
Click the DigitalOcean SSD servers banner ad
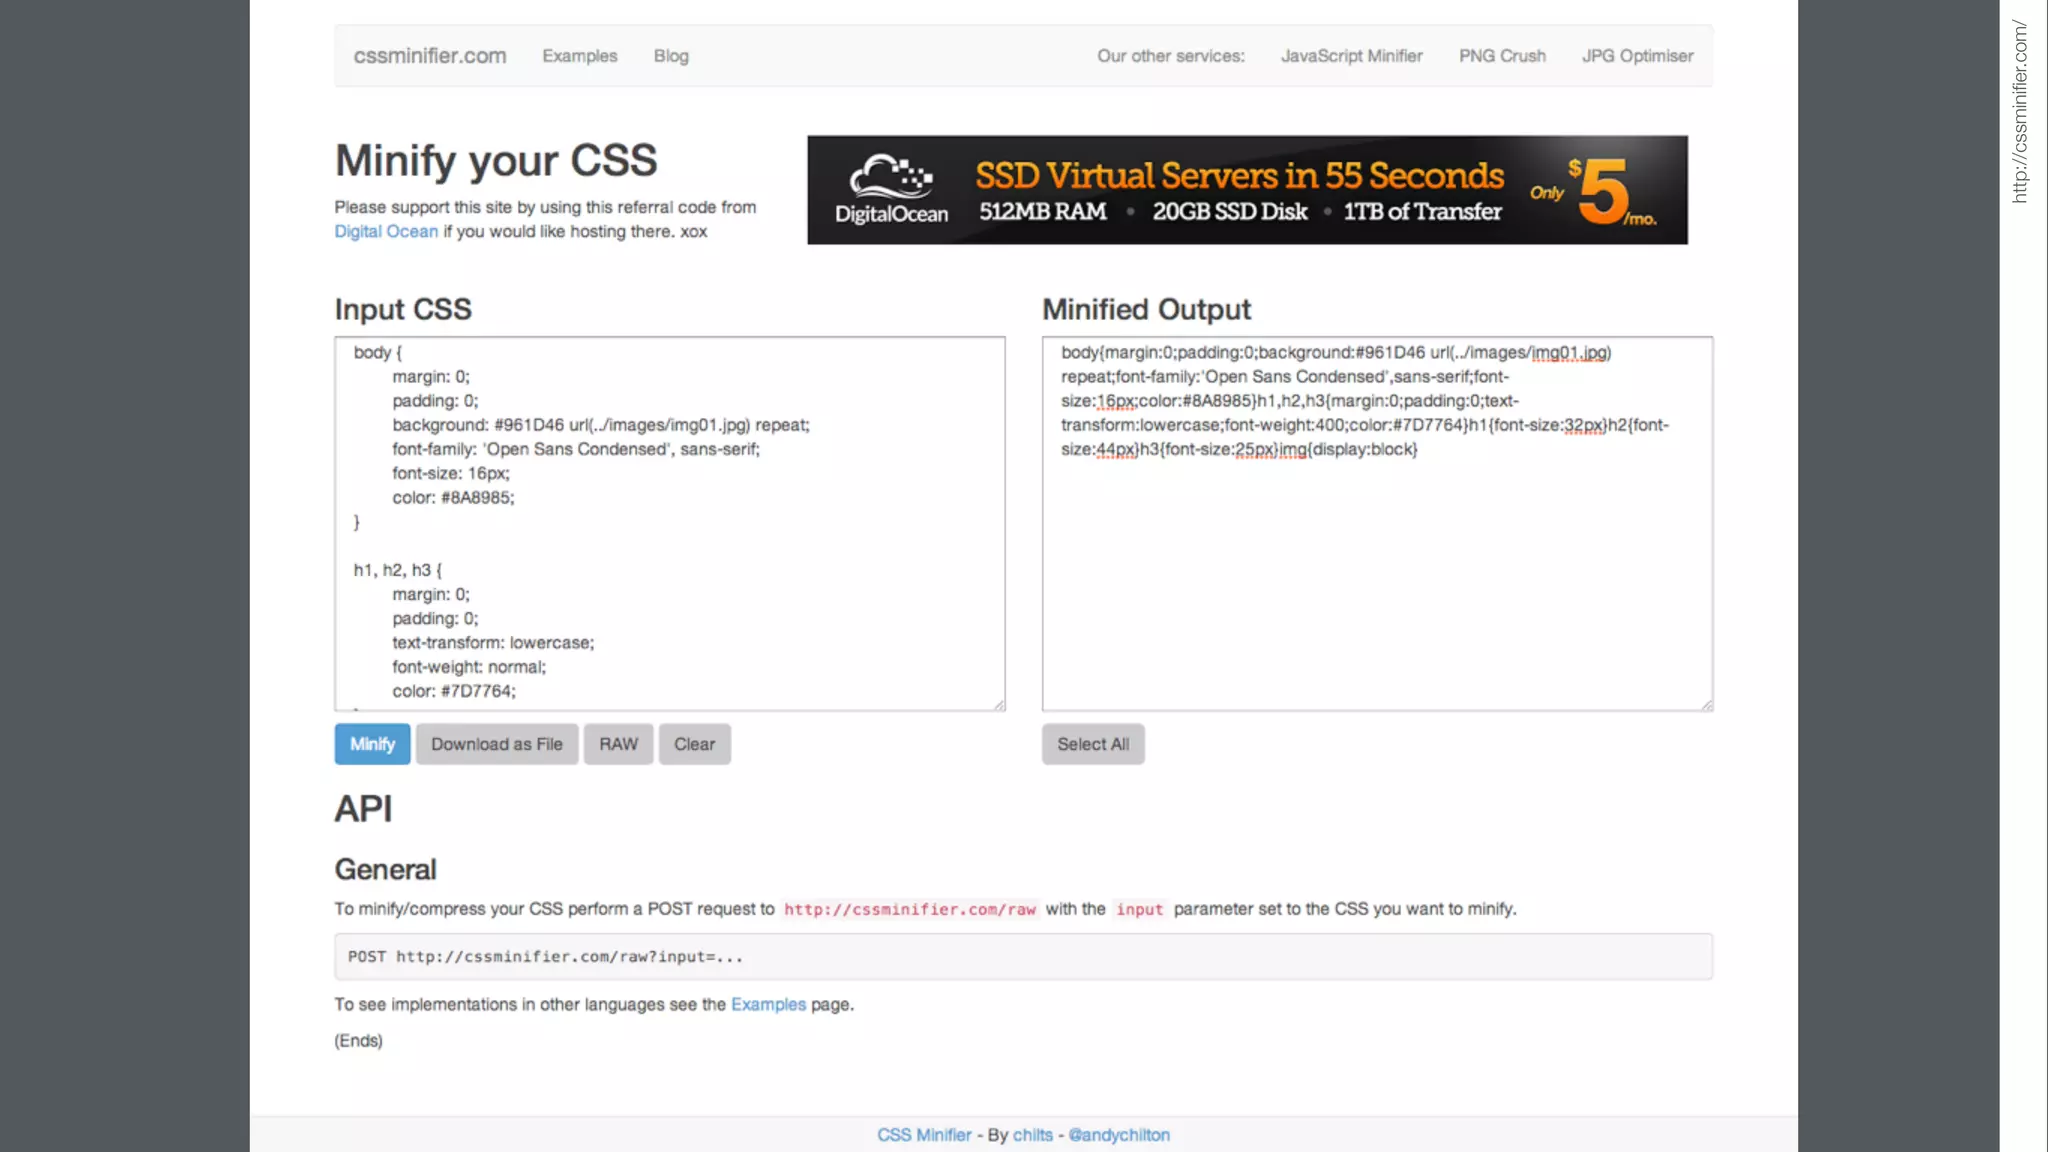1247,190
